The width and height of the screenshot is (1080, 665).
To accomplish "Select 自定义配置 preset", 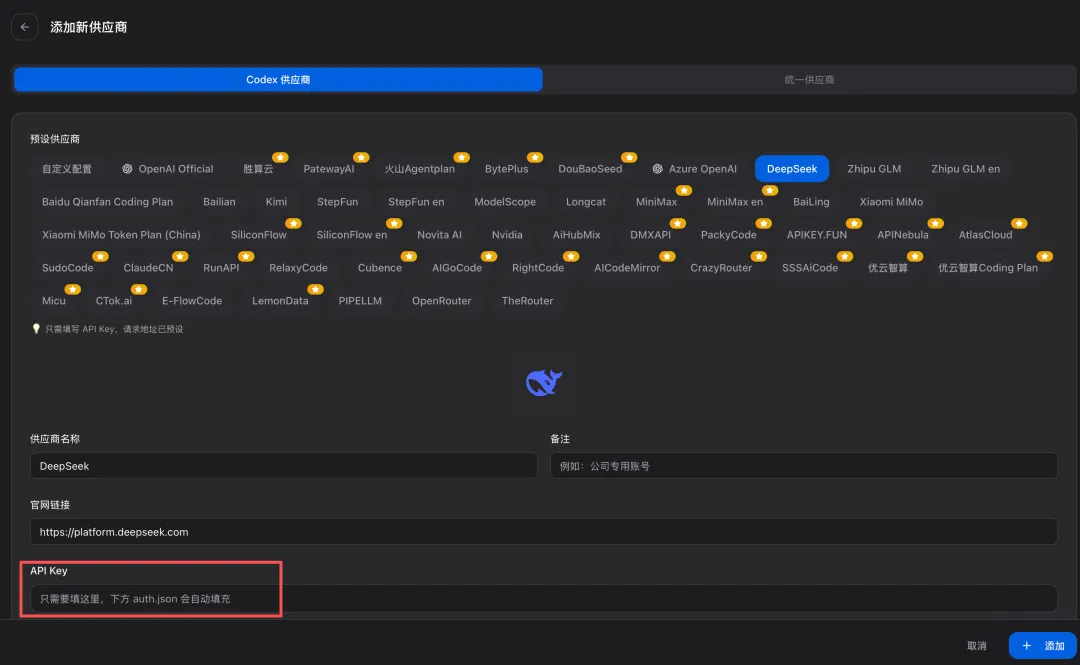I will pyautogui.click(x=67, y=169).
